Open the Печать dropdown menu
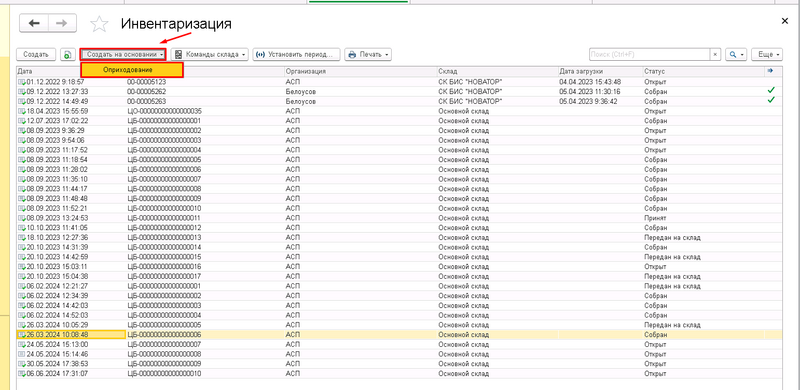Image resolution: width=800 pixels, height=390 pixels. [368, 54]
